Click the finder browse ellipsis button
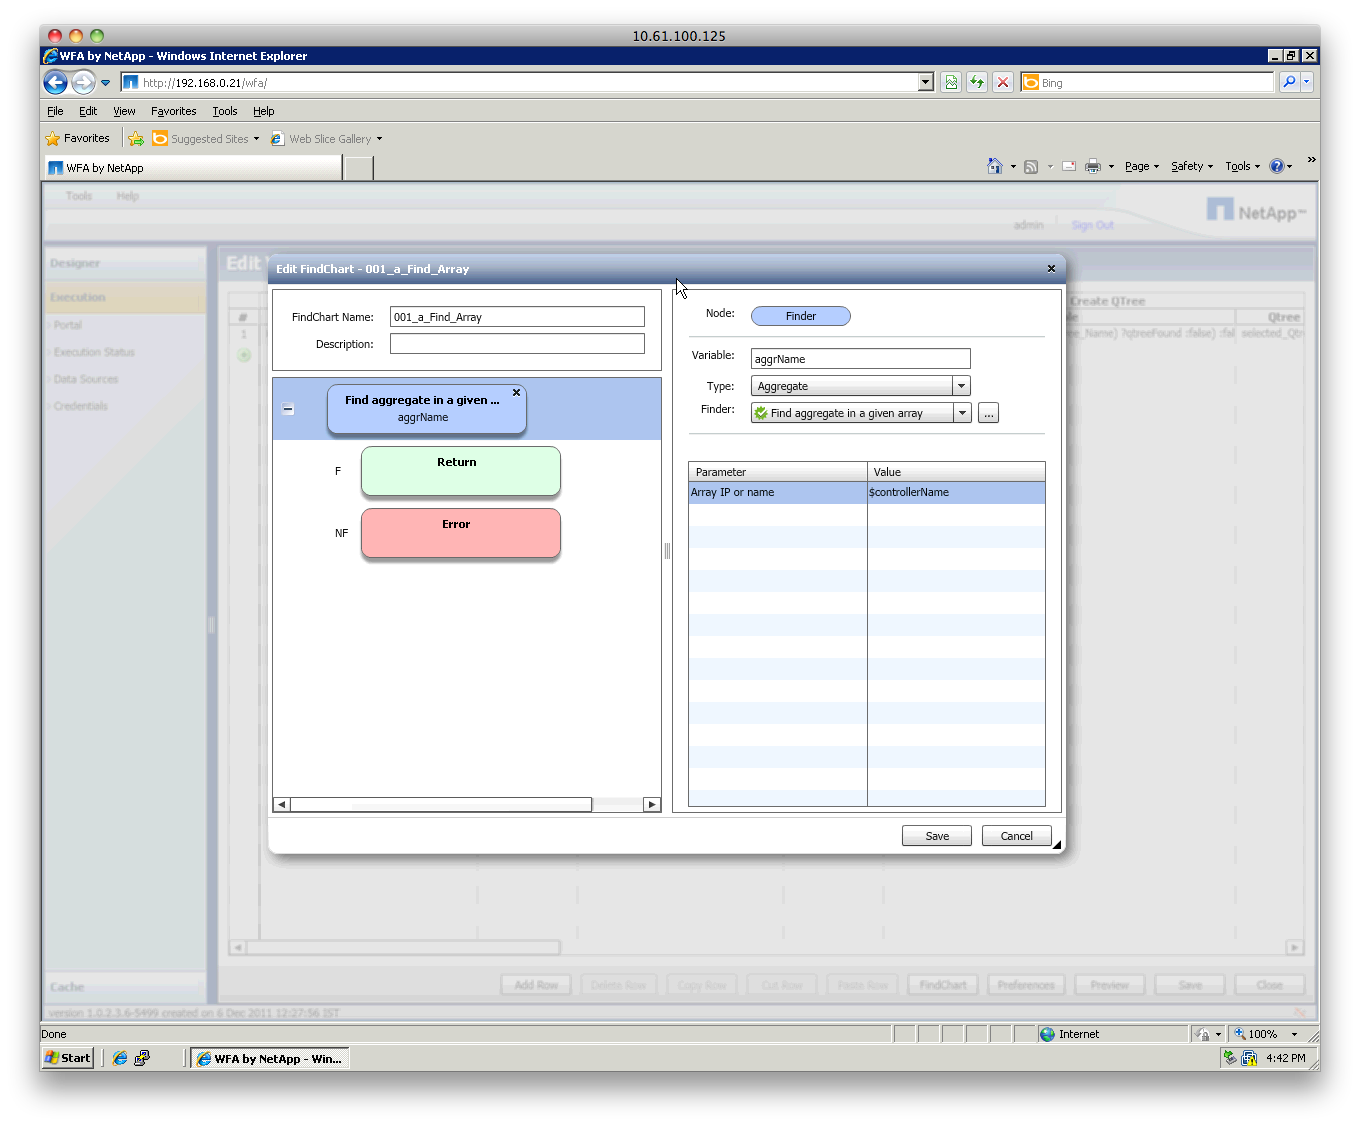 click(988, 413)
